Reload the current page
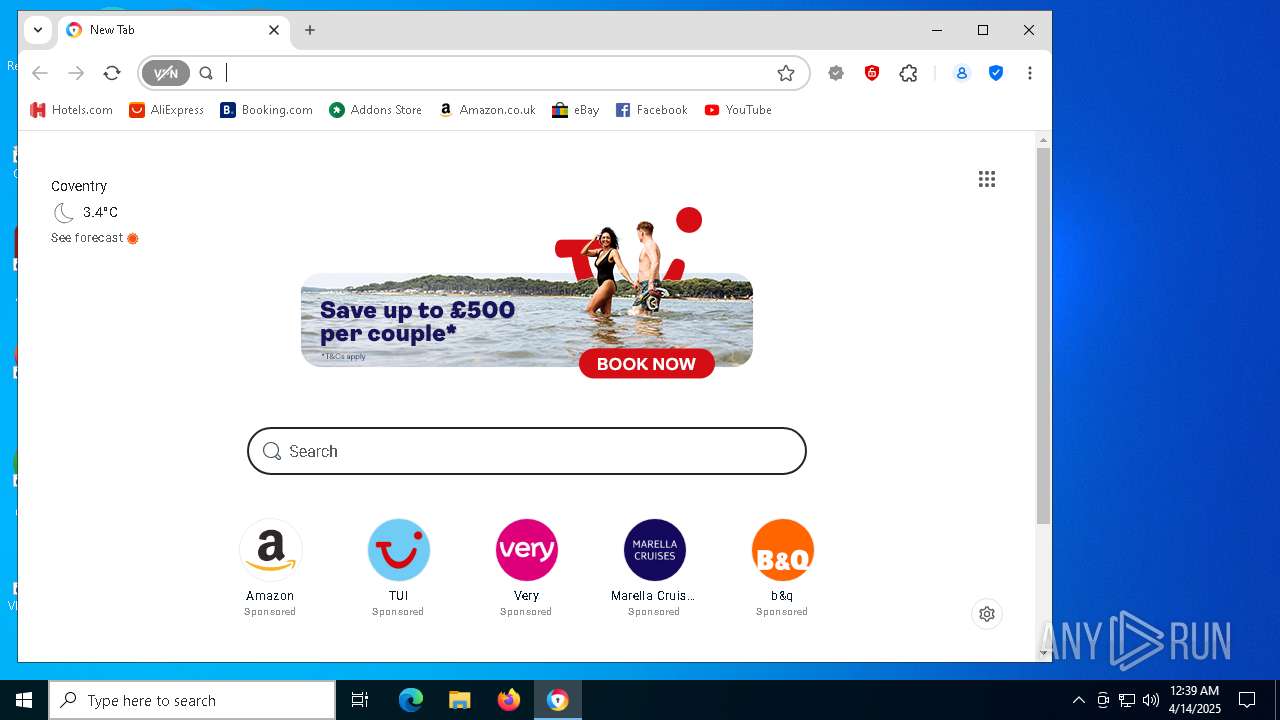Screen dimensions: 1280x720 click(x=112, y=73)
